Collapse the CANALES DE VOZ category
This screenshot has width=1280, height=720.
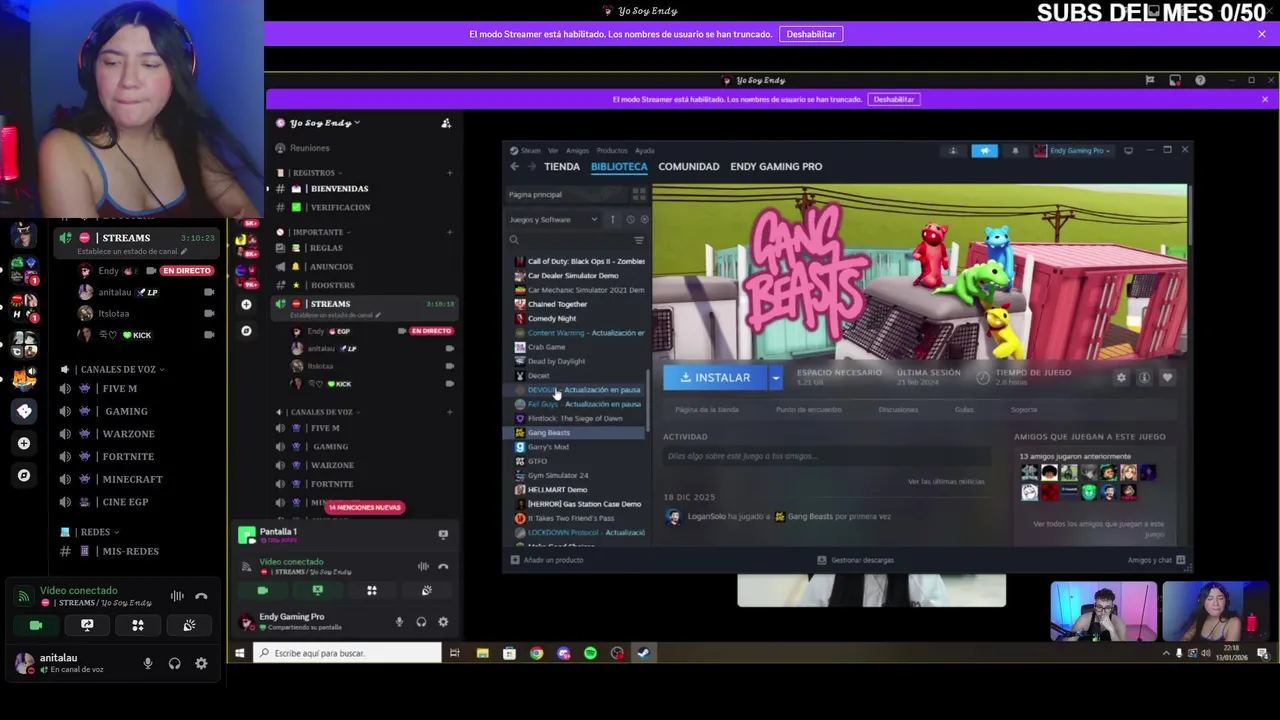point(118,370)
